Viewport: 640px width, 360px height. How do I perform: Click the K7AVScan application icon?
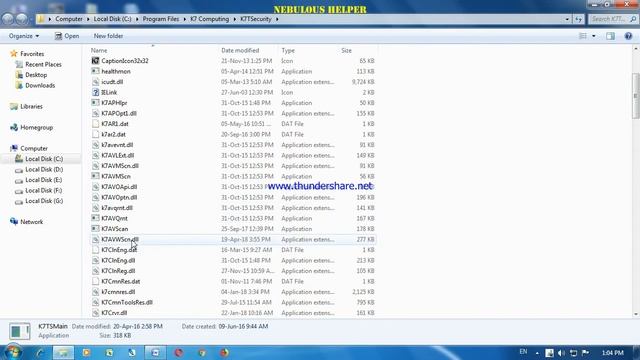tap(95, 229)
